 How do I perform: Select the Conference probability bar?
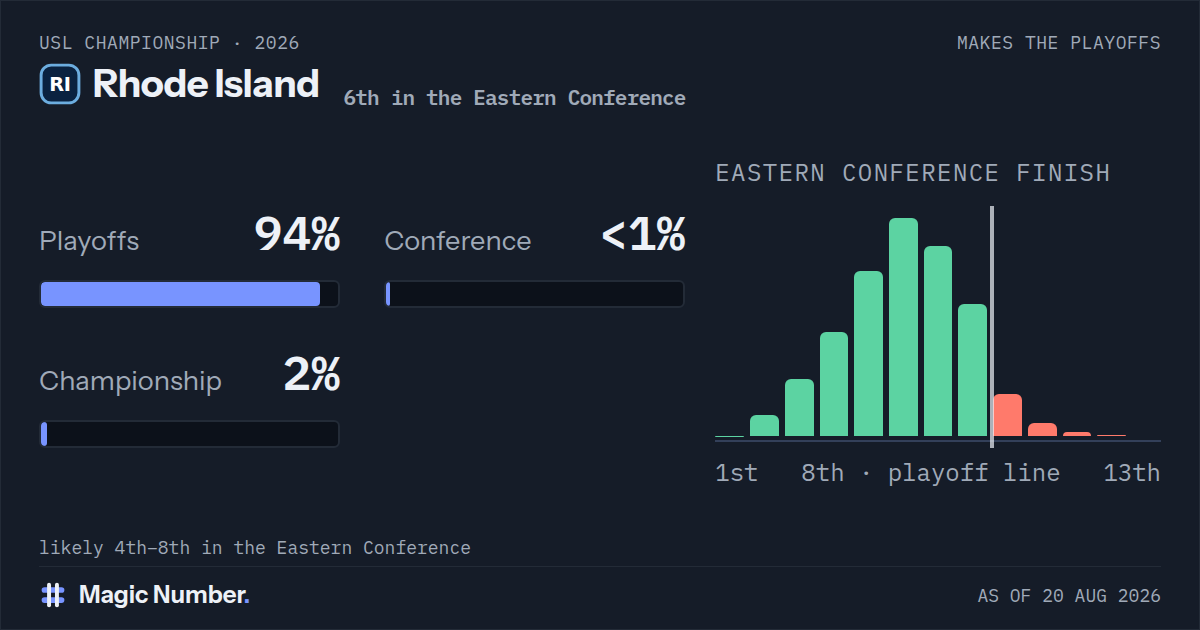click(x=535, y=294)
